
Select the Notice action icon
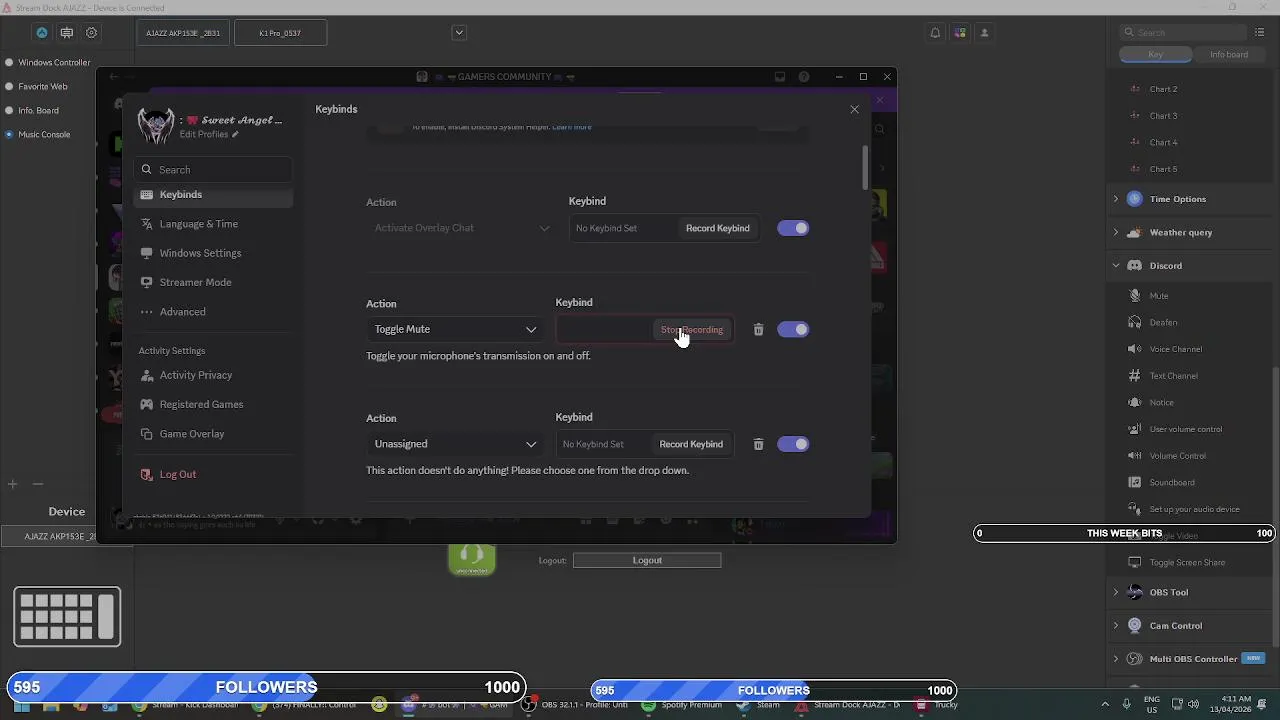point(1134,402)
